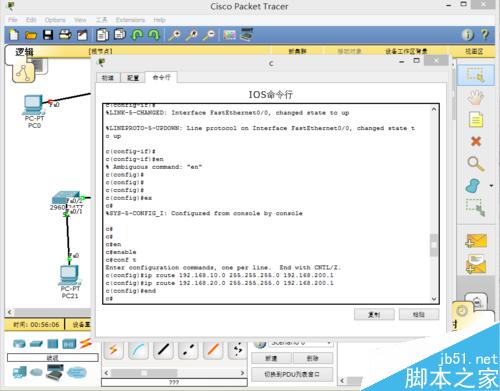Choose the Resize Shape tool

475,207
